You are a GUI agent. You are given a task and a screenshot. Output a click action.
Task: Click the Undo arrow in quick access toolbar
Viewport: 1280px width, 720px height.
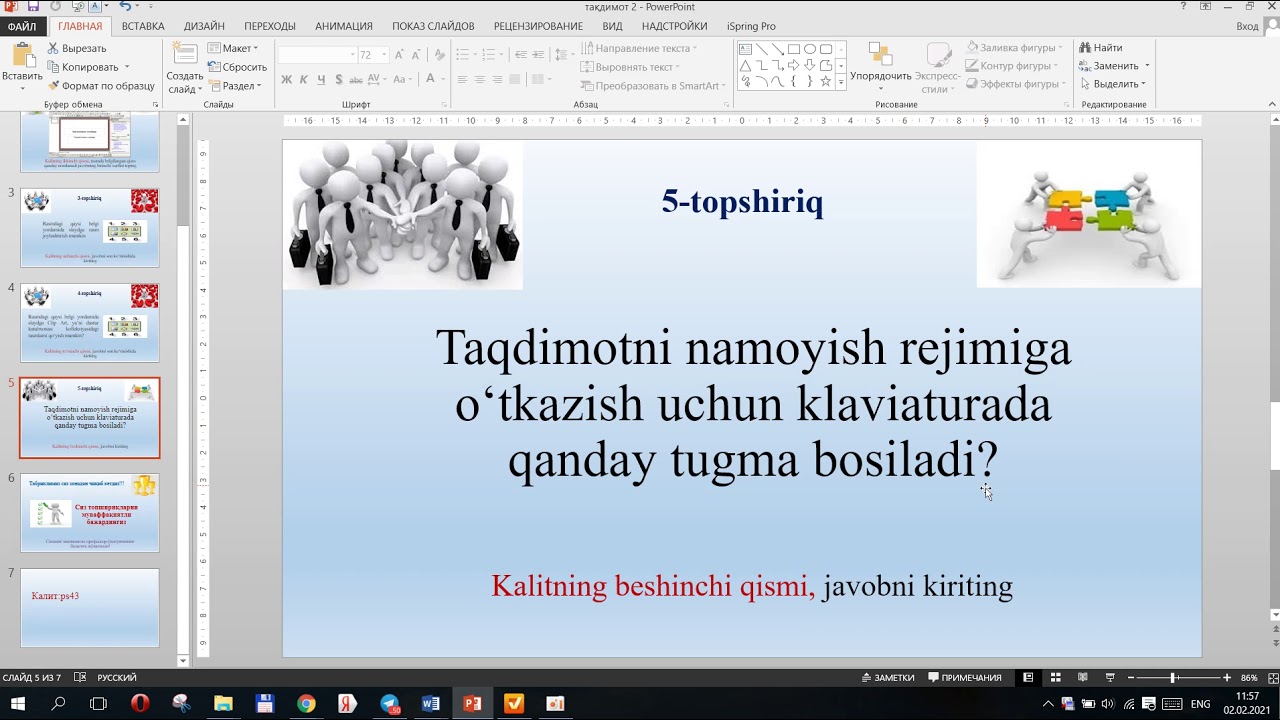pyautogui.click(x=125, y=7)
